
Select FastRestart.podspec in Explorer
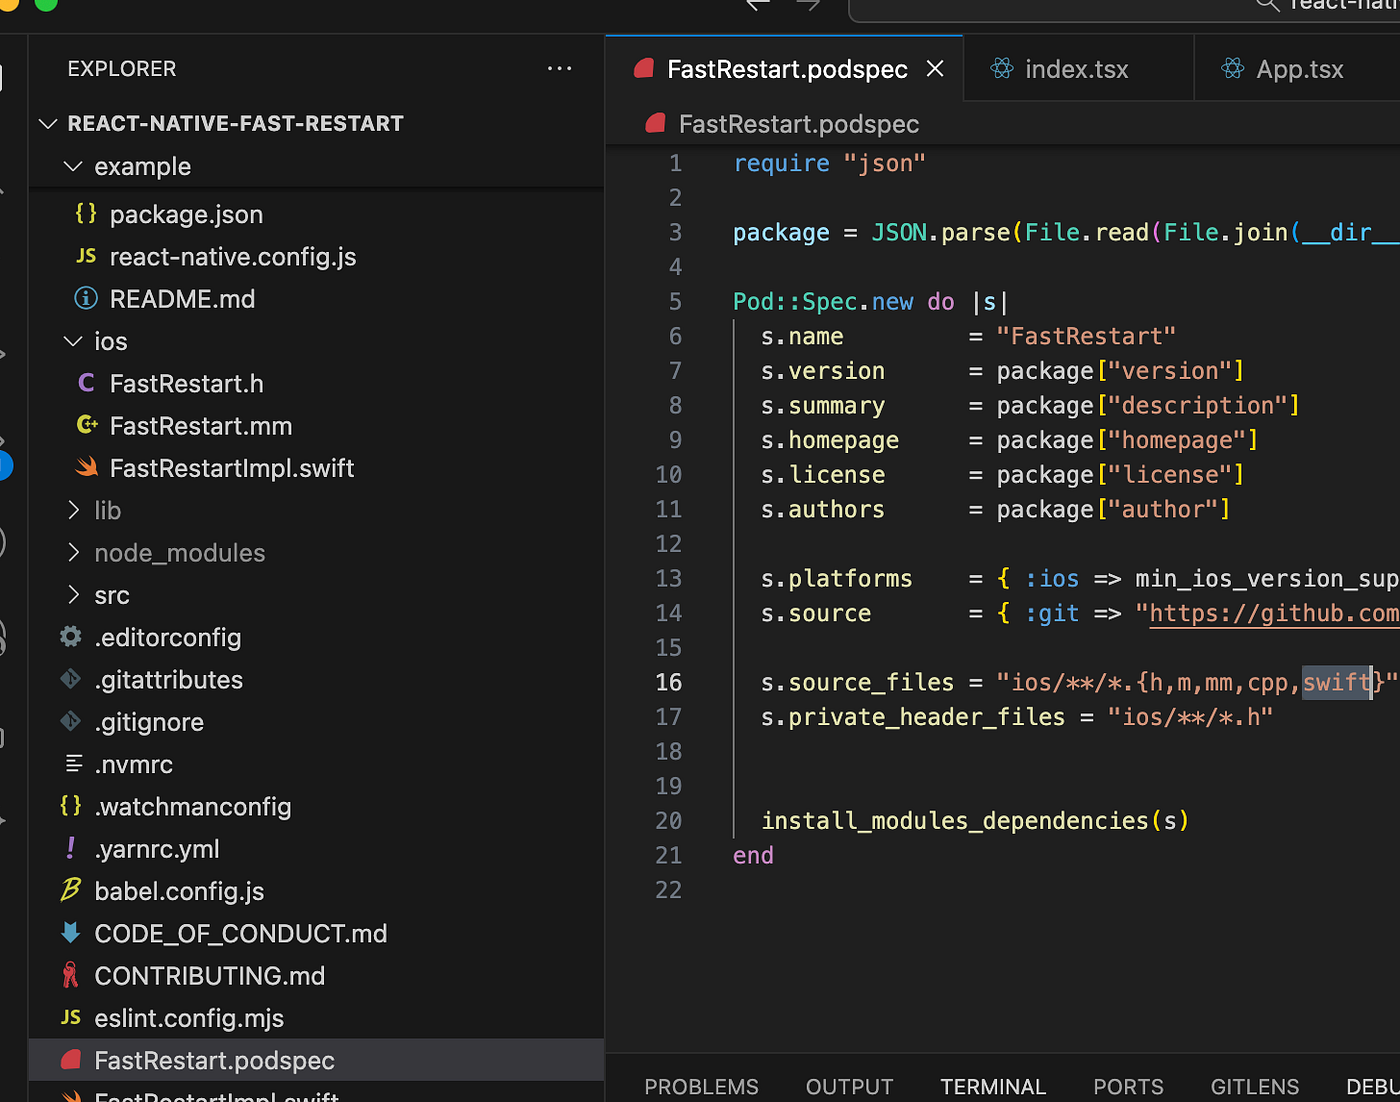315,1060
